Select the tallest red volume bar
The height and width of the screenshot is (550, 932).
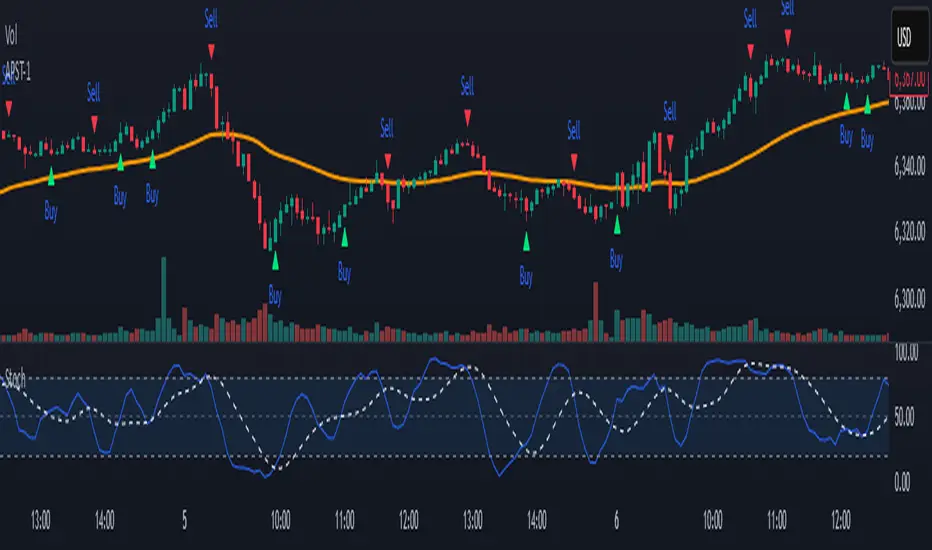596,312
